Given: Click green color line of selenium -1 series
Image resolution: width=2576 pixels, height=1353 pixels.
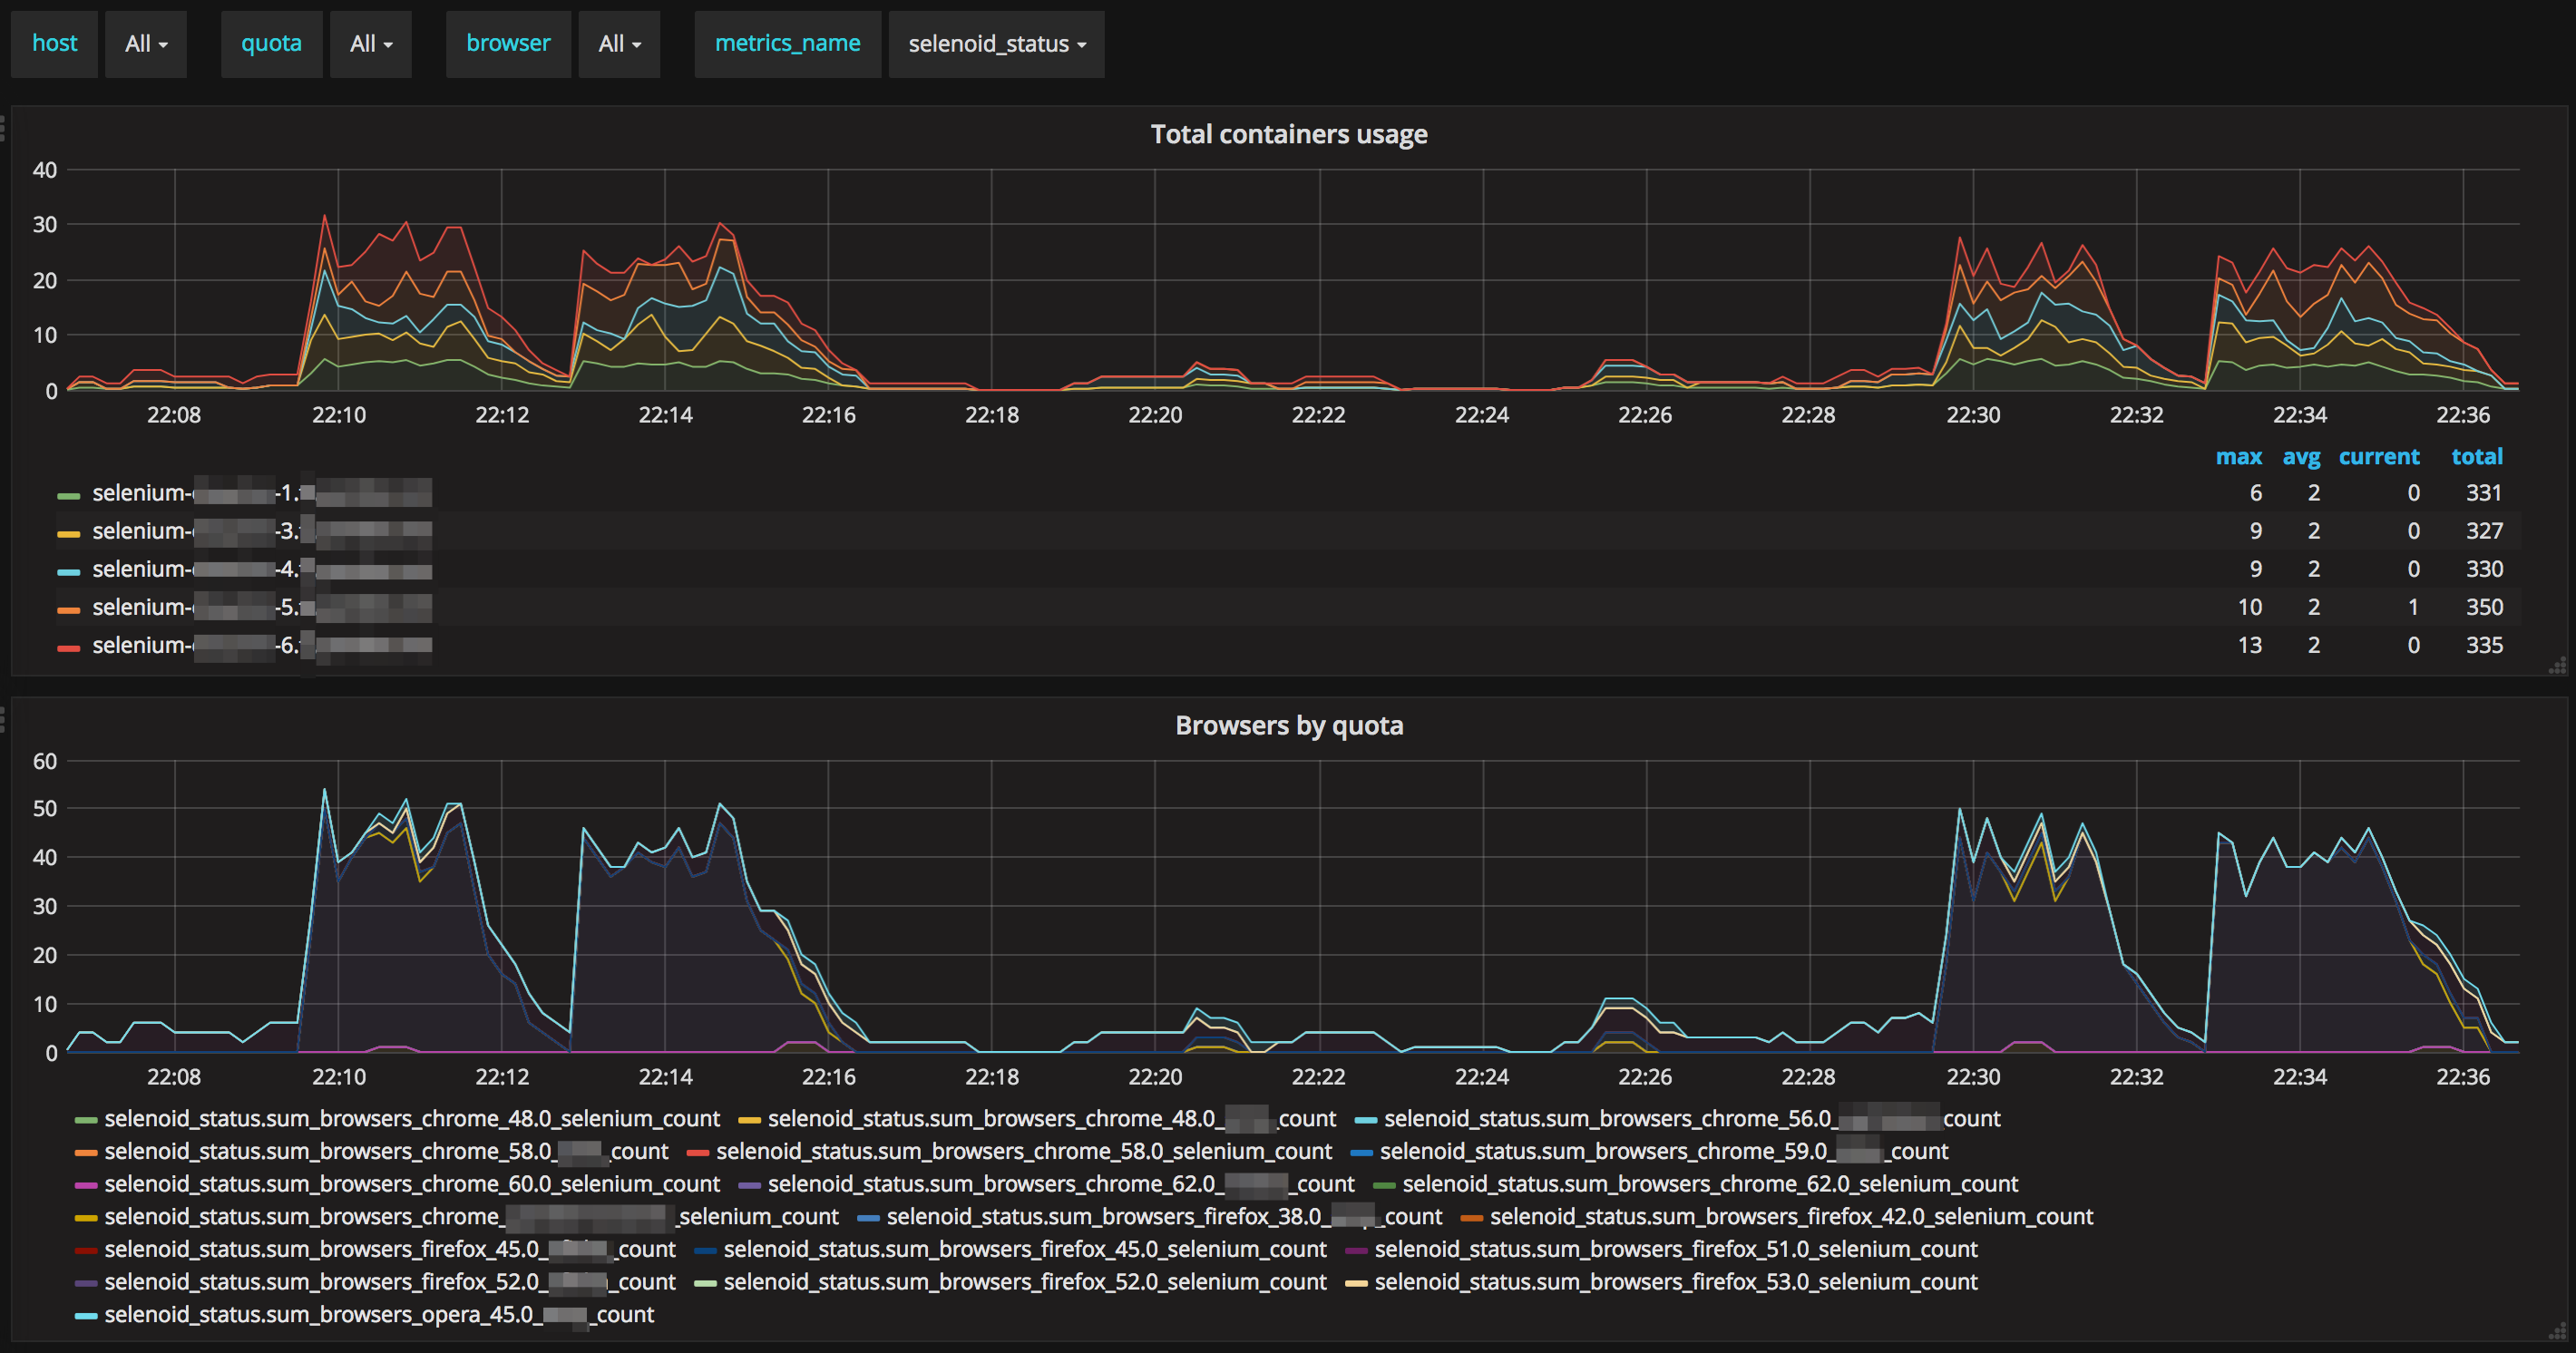Looking at the screenshot, I should click(x=69, y=495).
